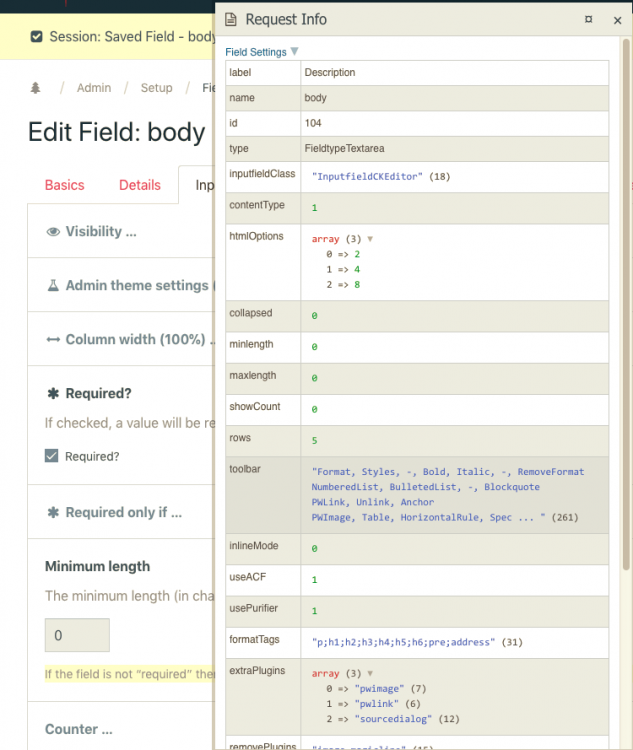633x750 pixels.
Task: Click the pin icon in Request Info header
Action: point(589,19)
